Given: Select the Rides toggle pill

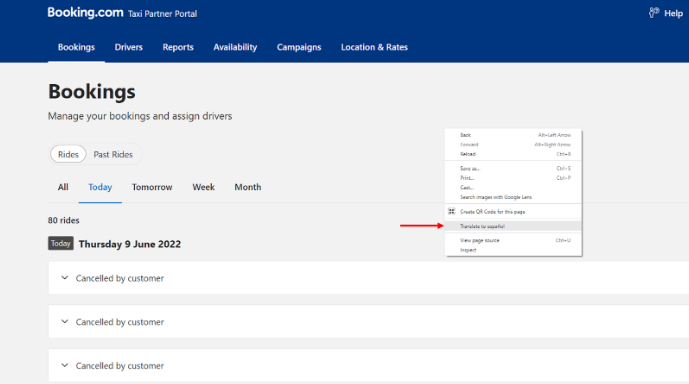Looking at the screenshot, I should click(68, 154).
